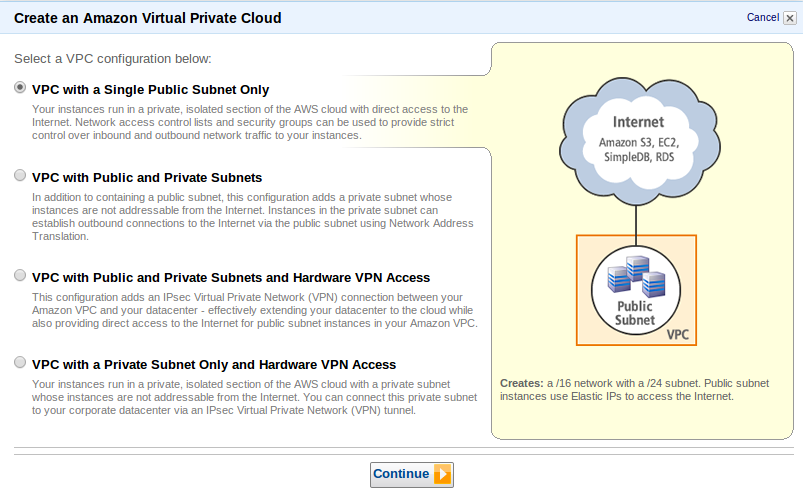Viewport: 803px width, 497px height.
Task: Click the orange arrow icon on Continue
Action: click(442, 474)
